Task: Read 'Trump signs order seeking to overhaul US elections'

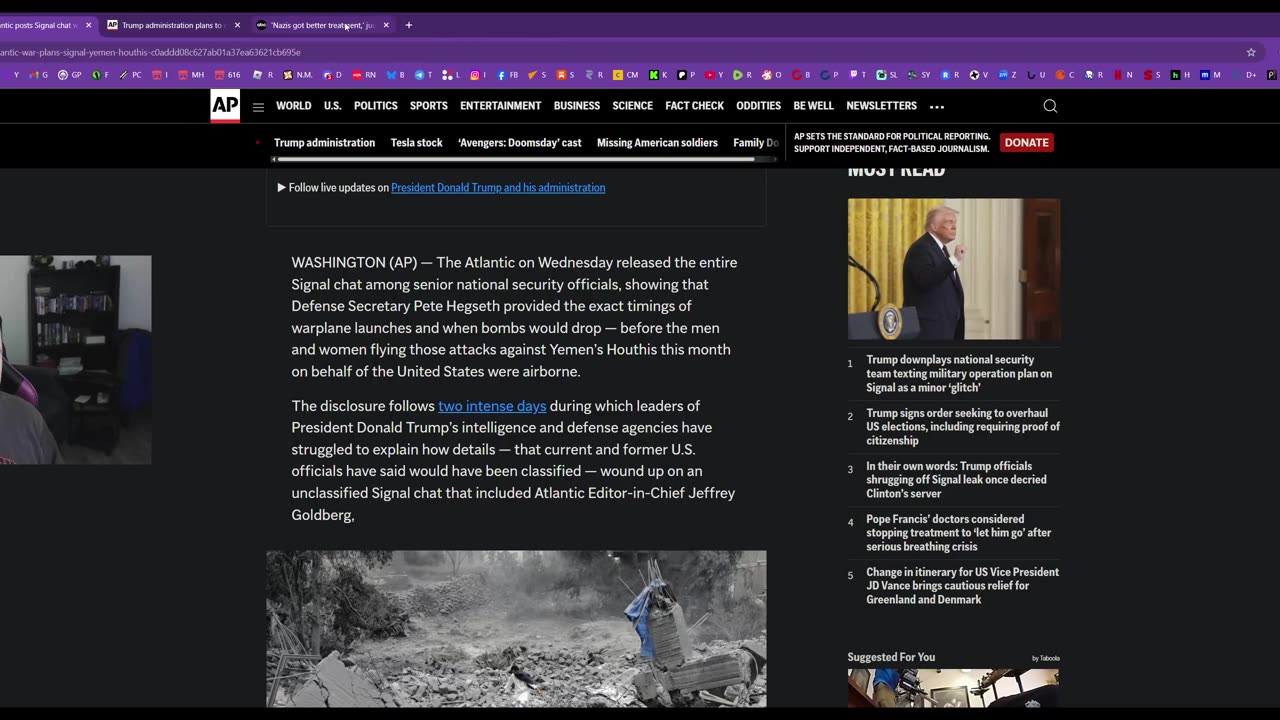Action: tap(963, 426)
